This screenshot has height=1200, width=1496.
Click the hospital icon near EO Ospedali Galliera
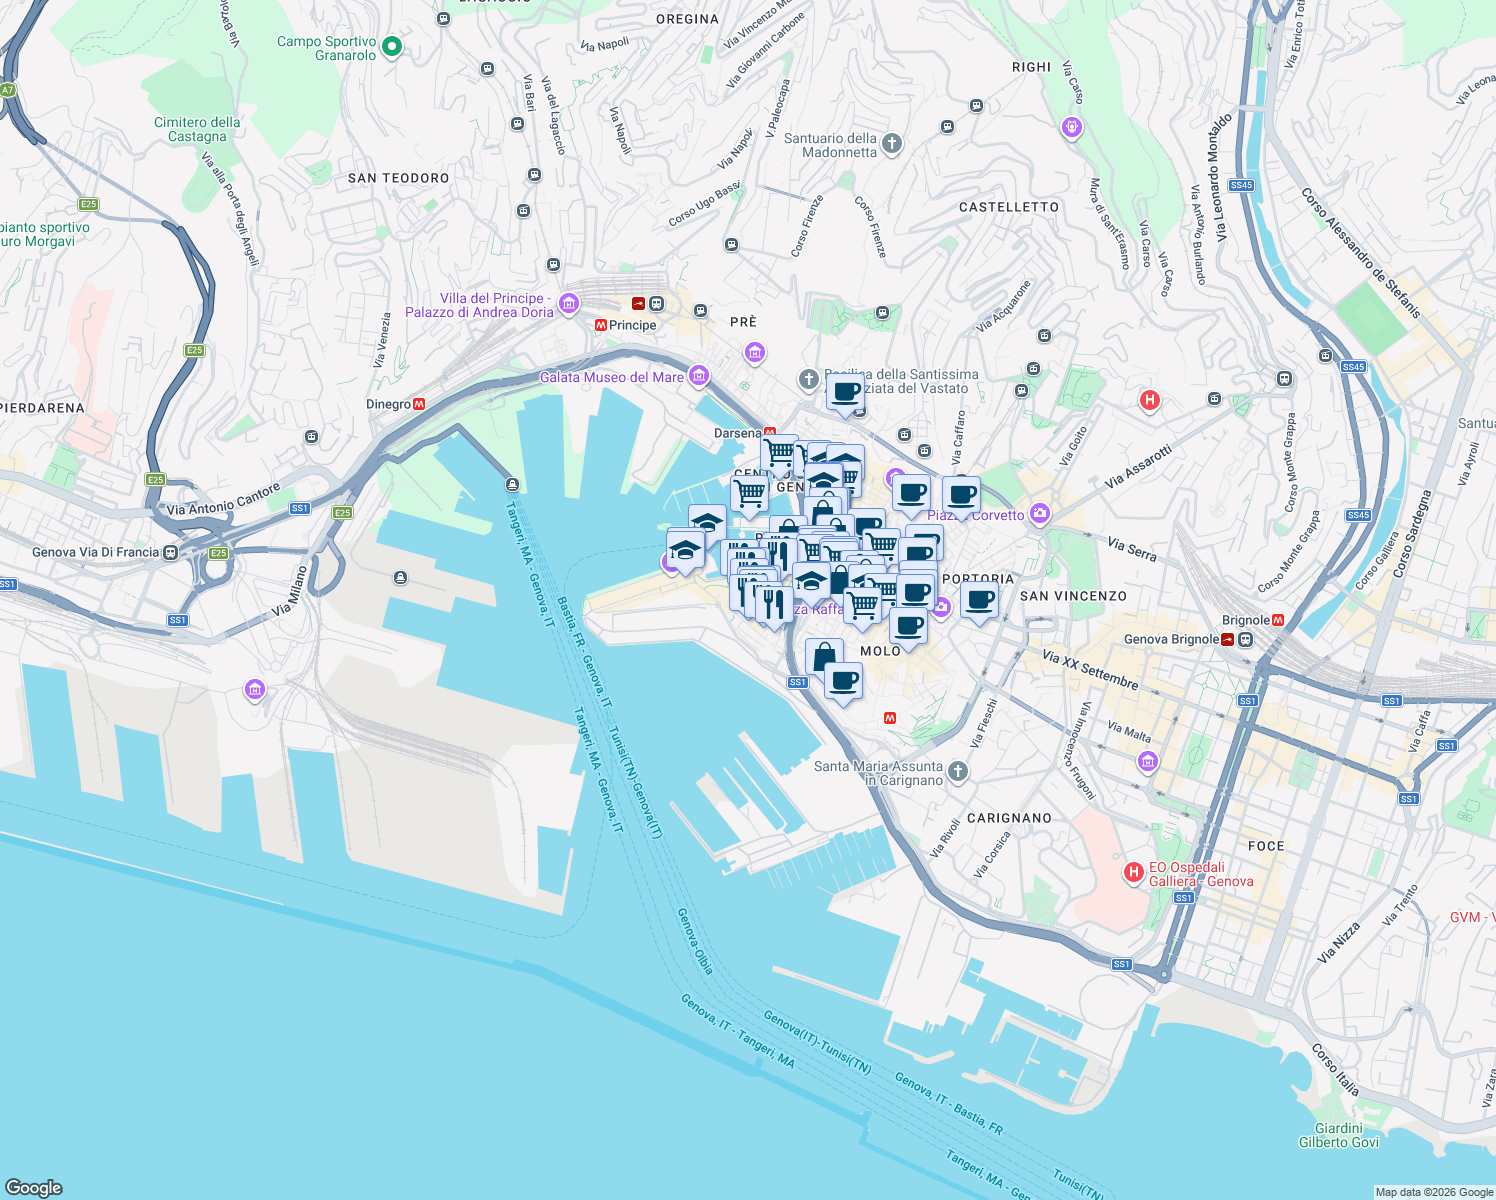pyautogui.click(x=1133, y=872)
